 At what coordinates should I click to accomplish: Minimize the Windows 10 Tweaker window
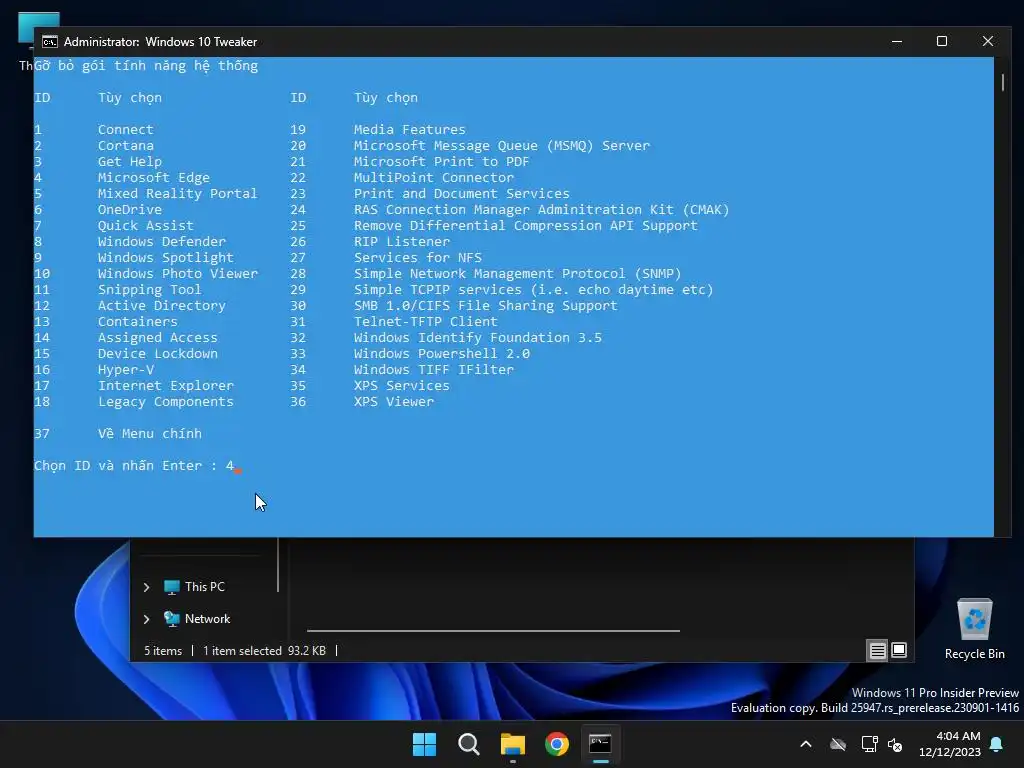[x=897, y=41]
